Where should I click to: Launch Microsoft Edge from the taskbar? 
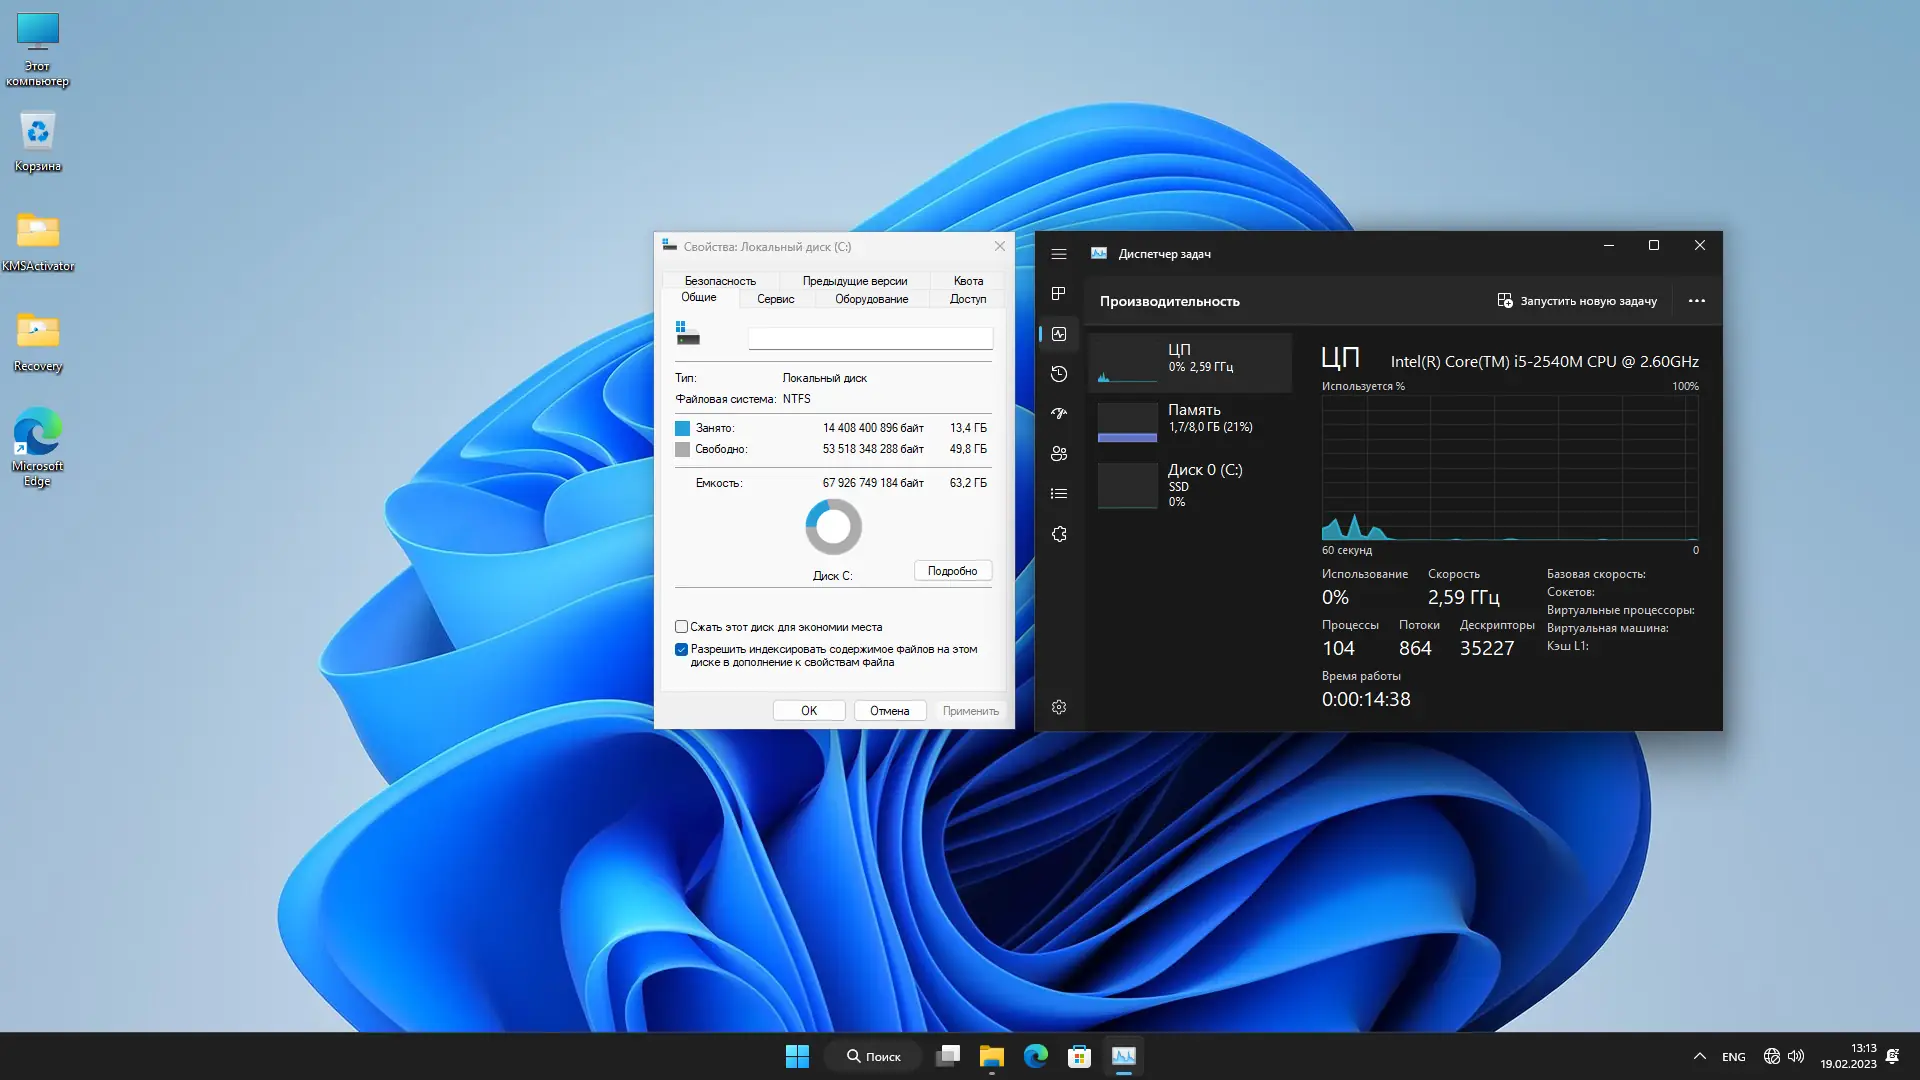point(1035,1055)
